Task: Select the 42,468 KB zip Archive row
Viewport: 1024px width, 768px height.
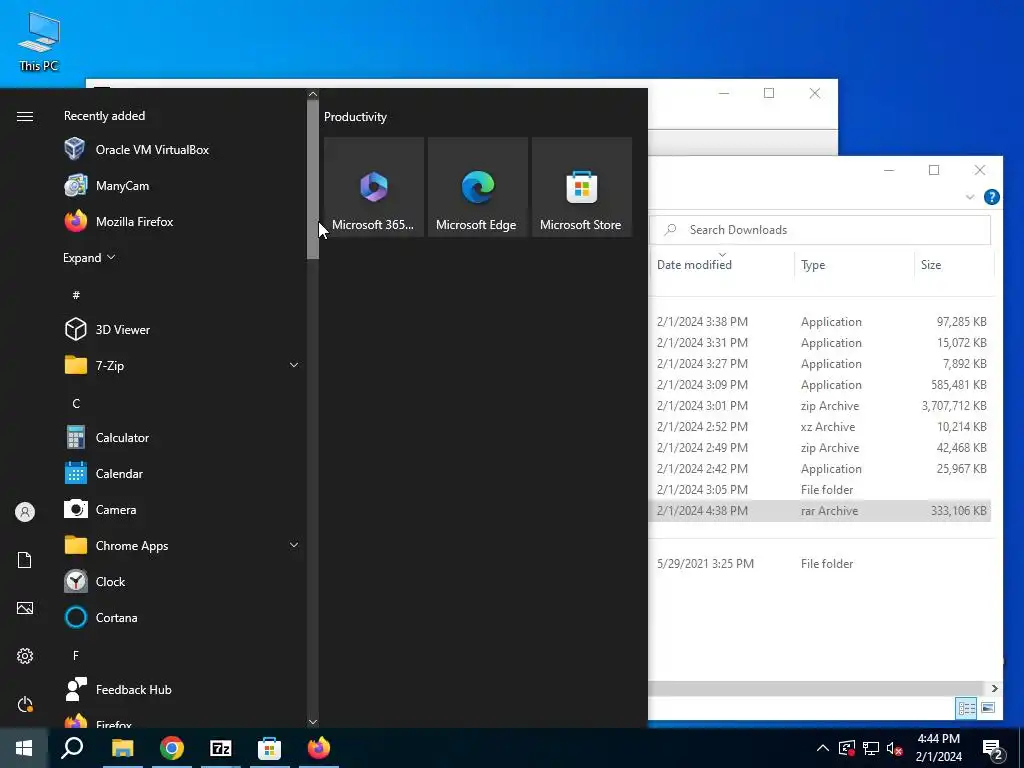Action: click(x=820, y=447)
